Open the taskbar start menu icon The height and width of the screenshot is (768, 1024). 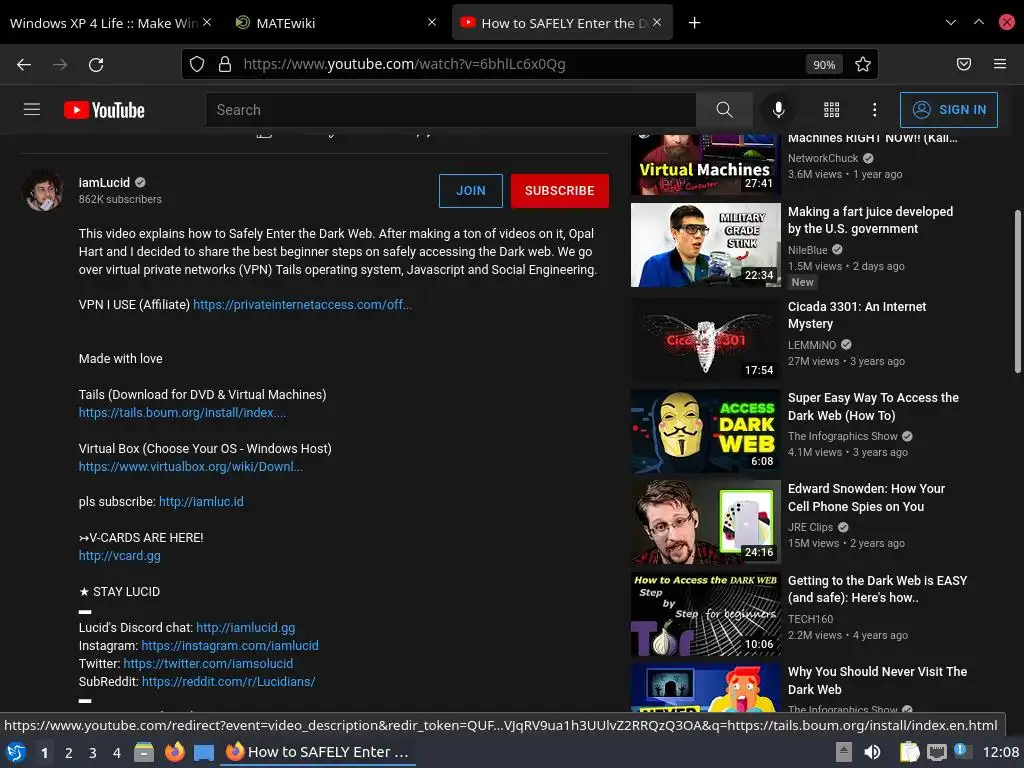click(x=16, y=752)
